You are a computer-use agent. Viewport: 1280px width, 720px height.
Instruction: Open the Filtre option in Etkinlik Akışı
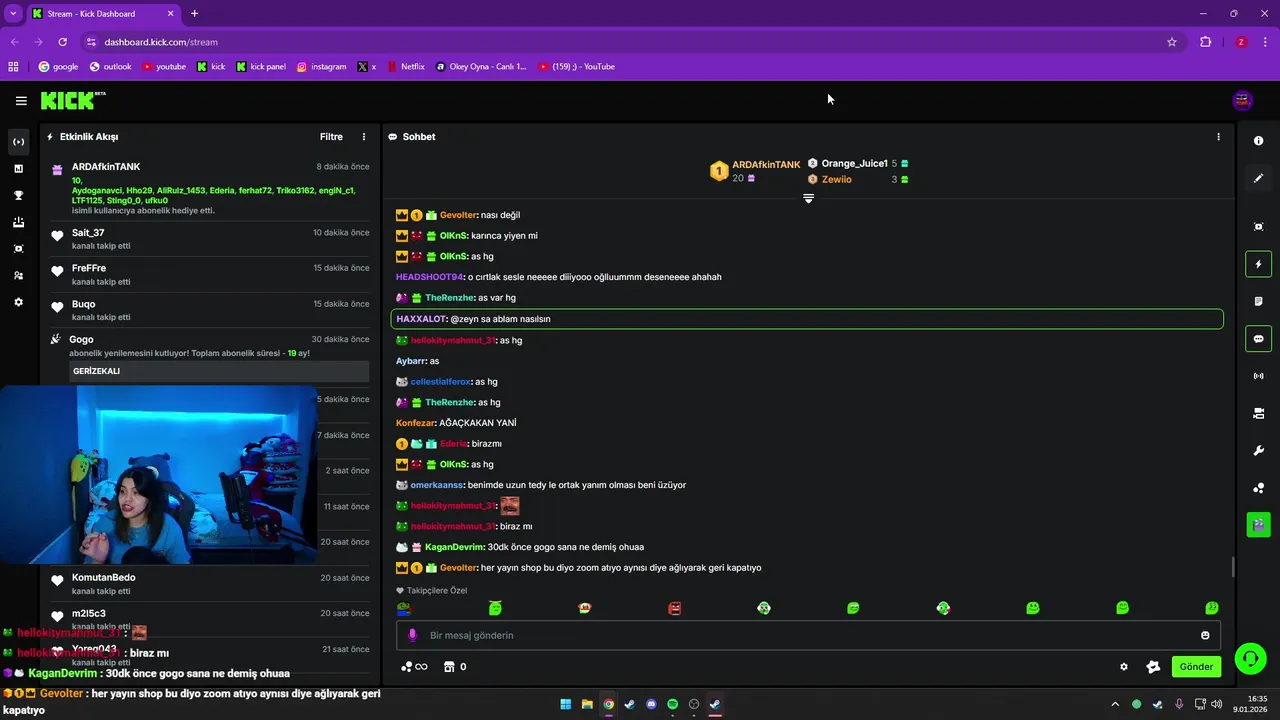click(331, 137)
